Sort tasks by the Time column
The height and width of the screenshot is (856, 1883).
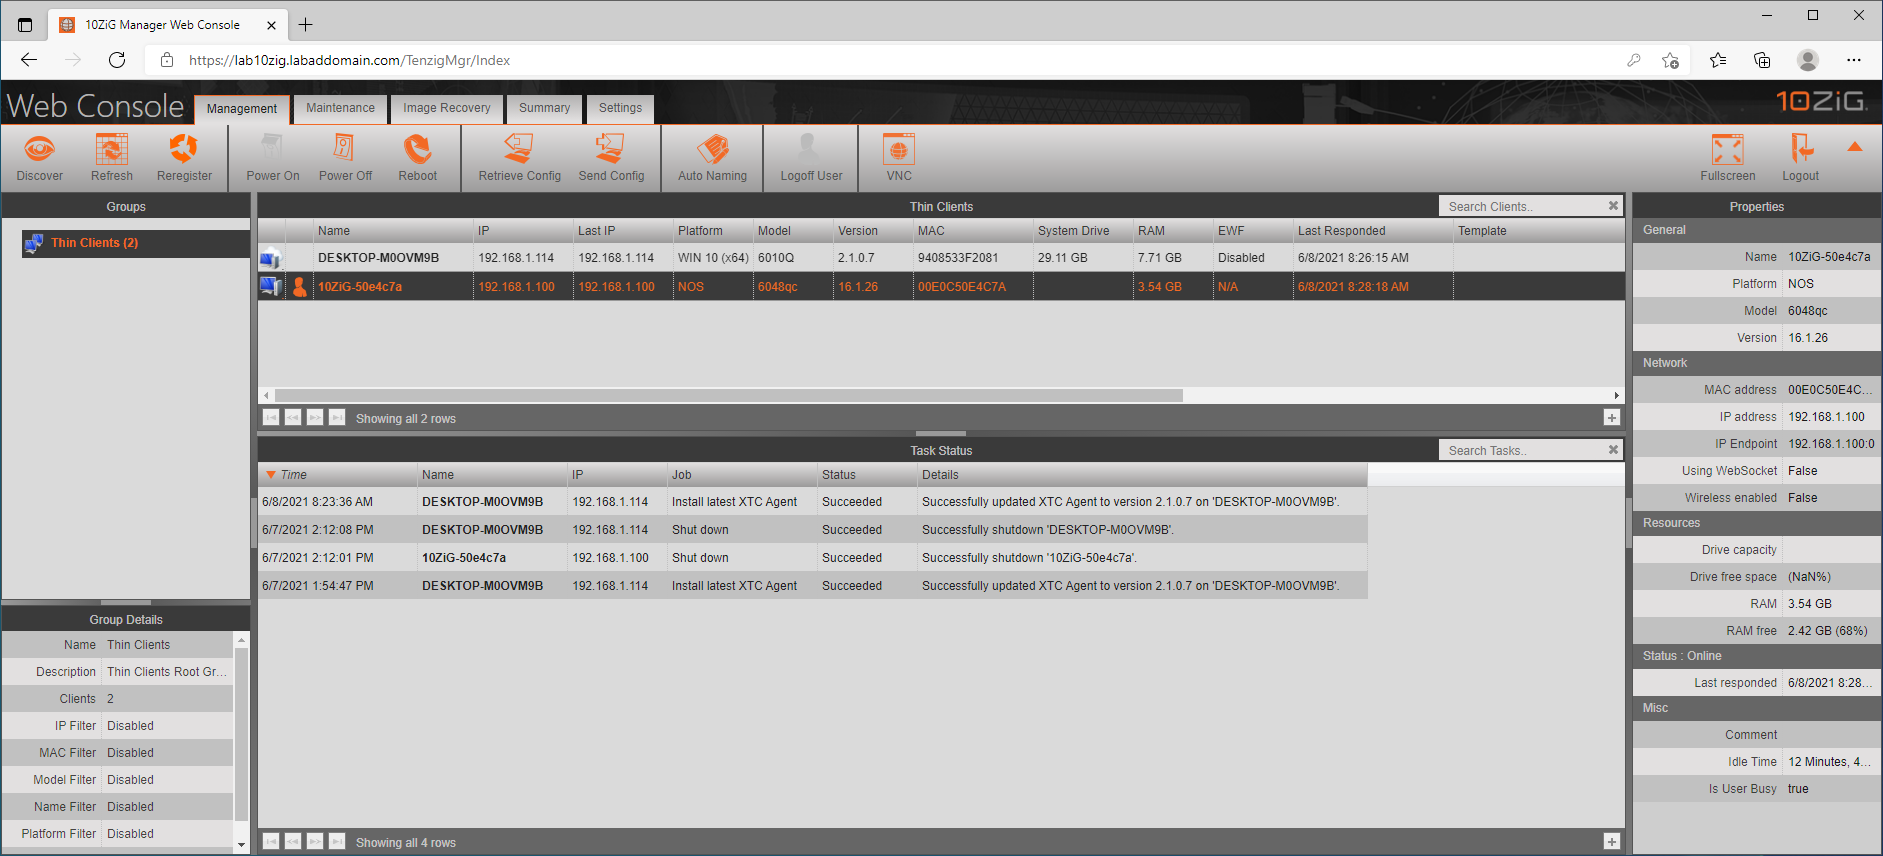pos(294,475)
